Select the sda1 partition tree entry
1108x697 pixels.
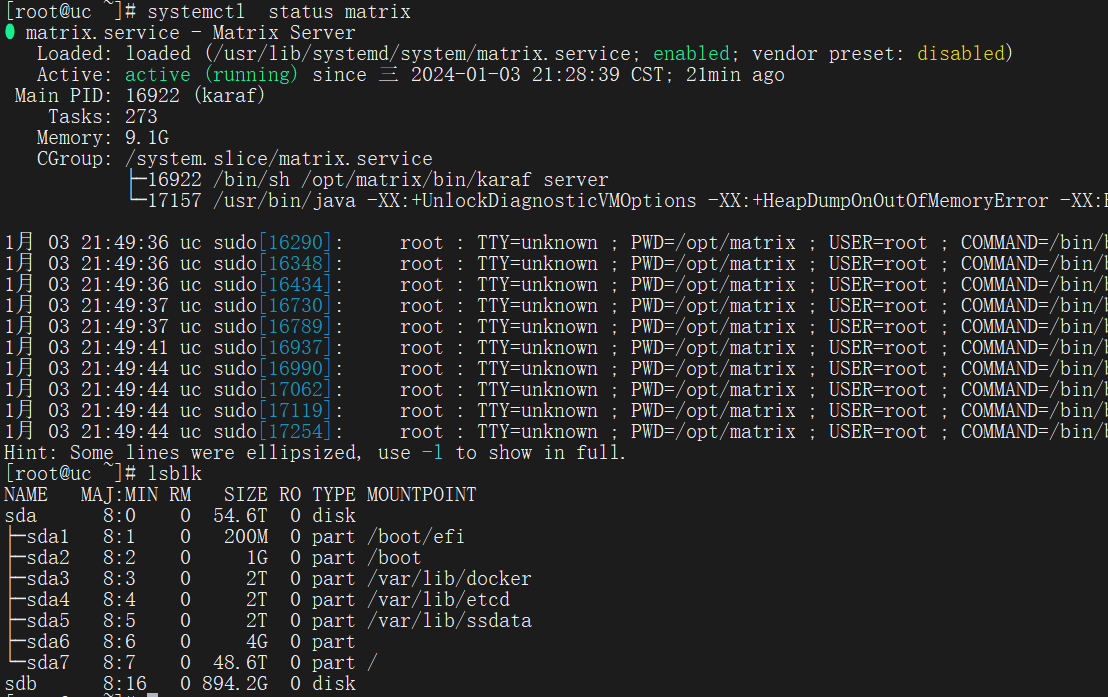48,537
